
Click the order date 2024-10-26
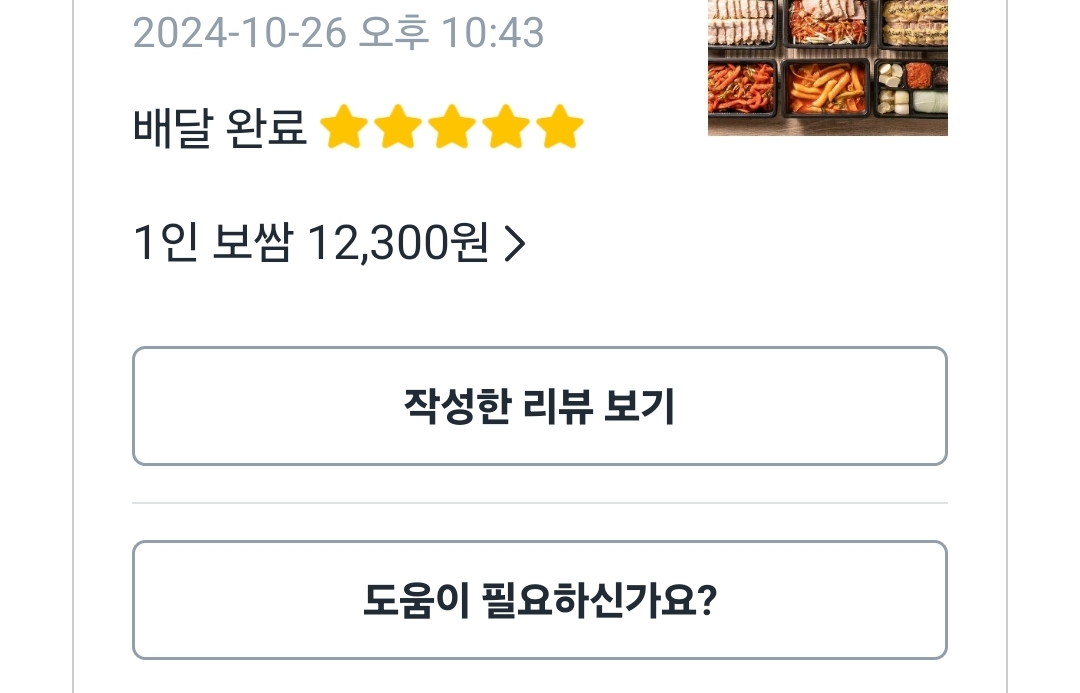[x=240, y=33]
